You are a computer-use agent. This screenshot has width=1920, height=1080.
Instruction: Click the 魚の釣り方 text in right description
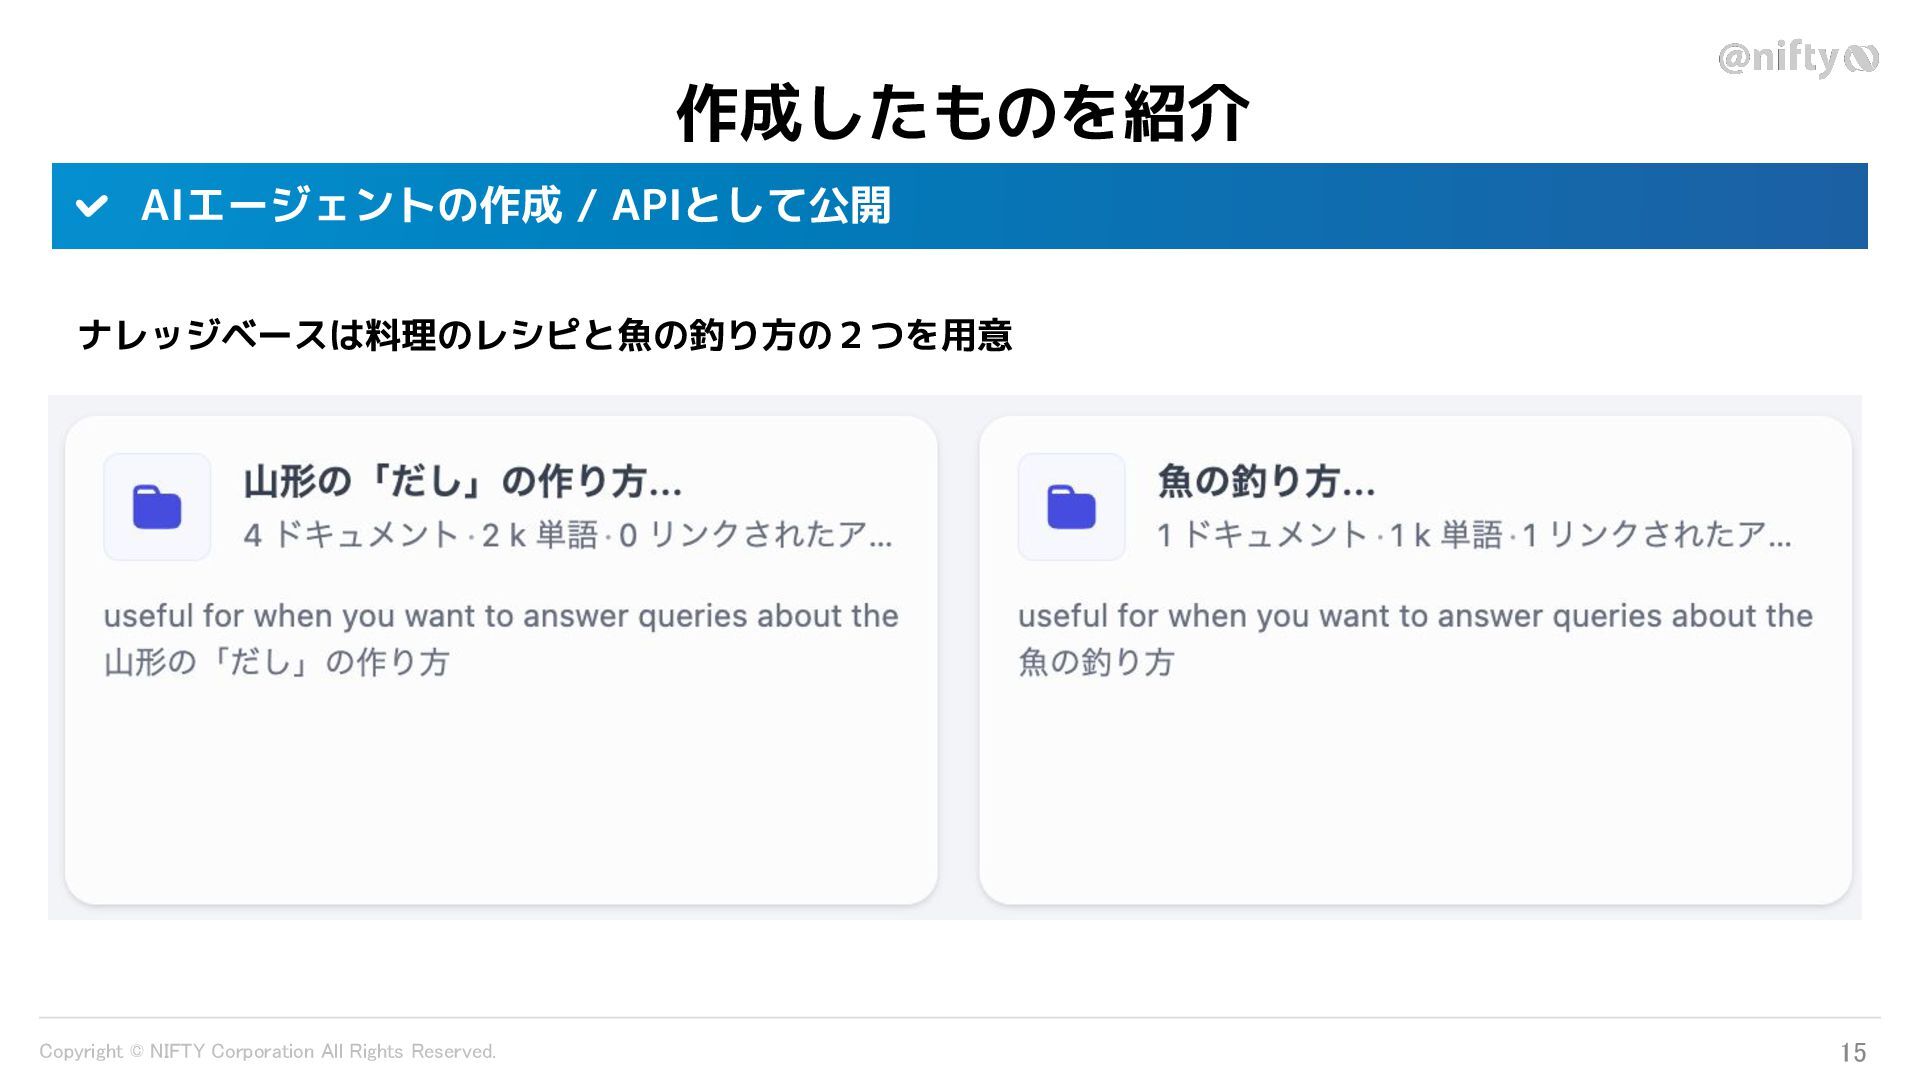pyautogui.click(x=1095, y=662)
